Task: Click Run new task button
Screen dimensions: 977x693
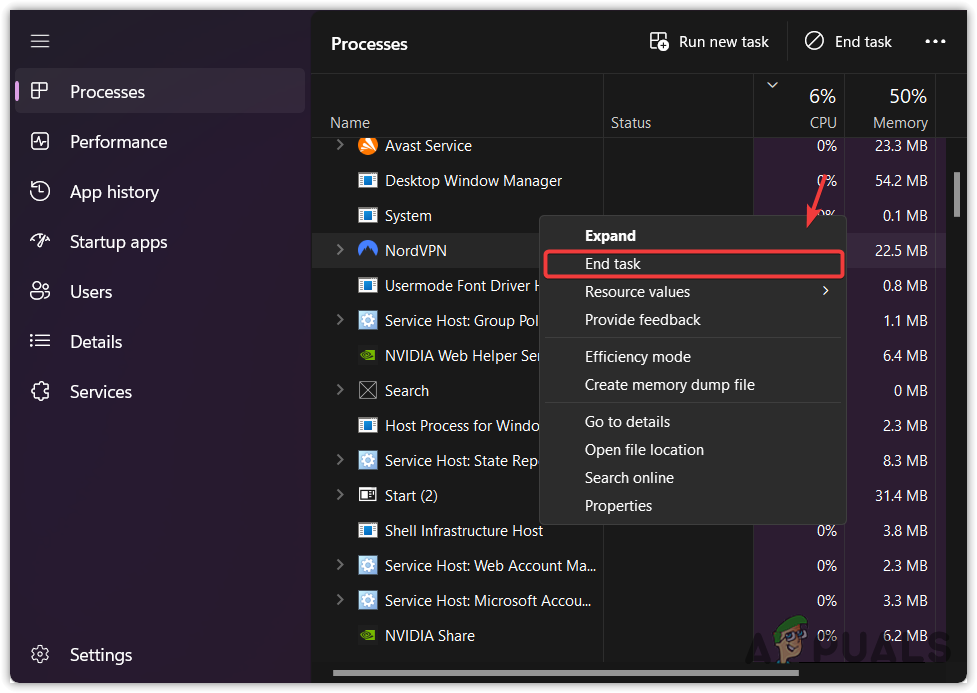Action: pyautogui.click(x=710, y=42)
